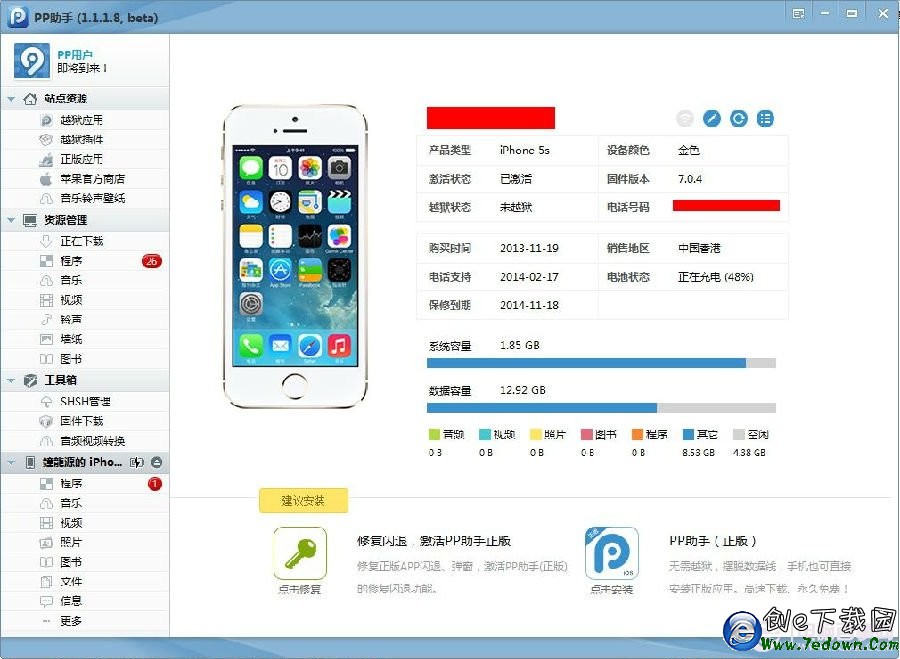Switch to the 建议安装 tab
The height and width of the screenshot is (659, 900).
click(303, 500)
